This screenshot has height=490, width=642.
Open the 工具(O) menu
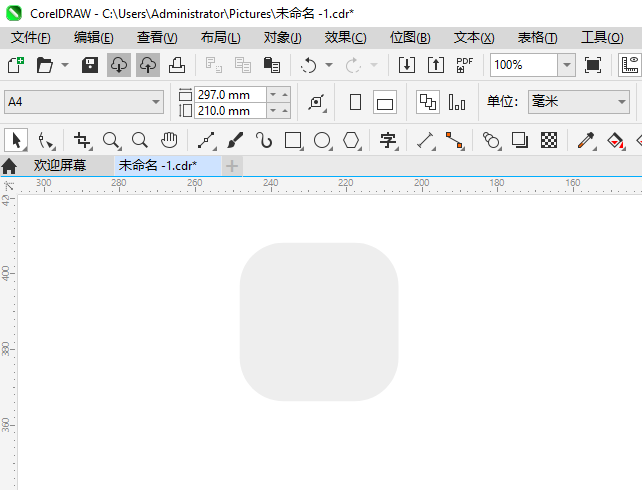coord(602,38)
